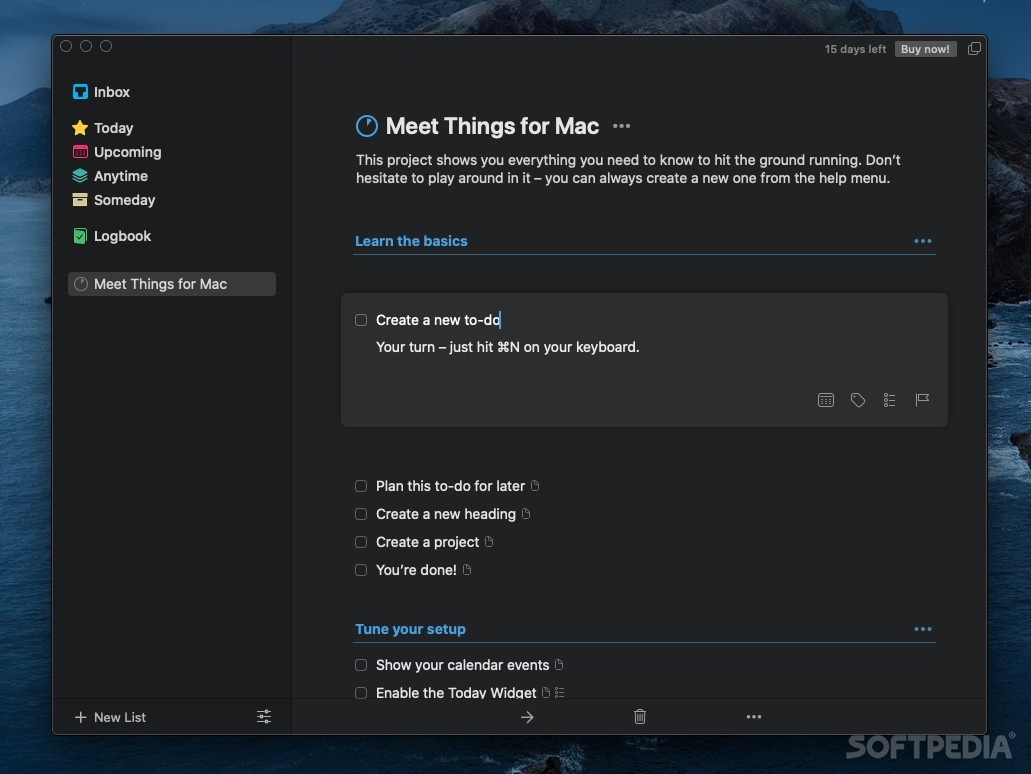1031x774 pixels.
Task: Open the You're done! to-do
Action: coord(416,570)
